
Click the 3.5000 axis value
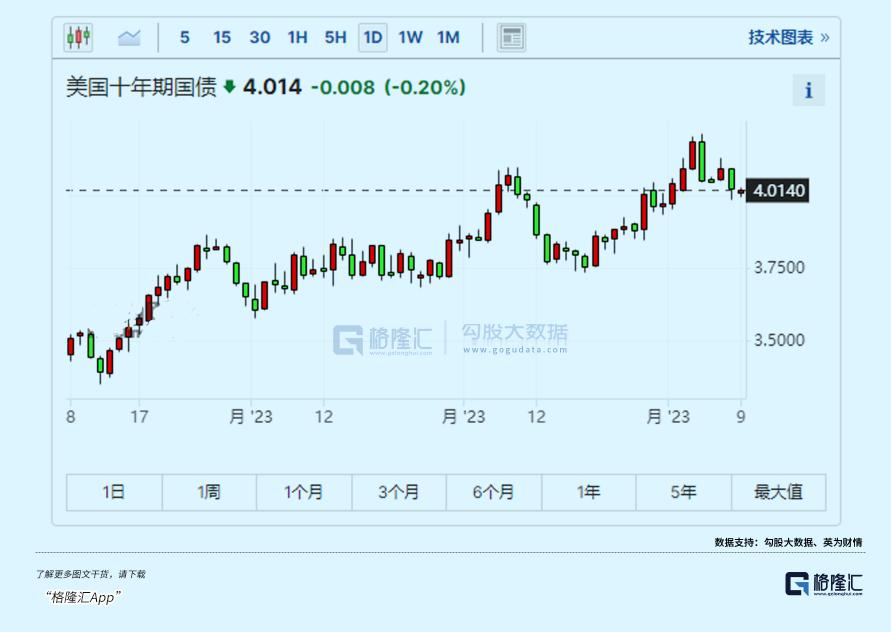point(779,340)
